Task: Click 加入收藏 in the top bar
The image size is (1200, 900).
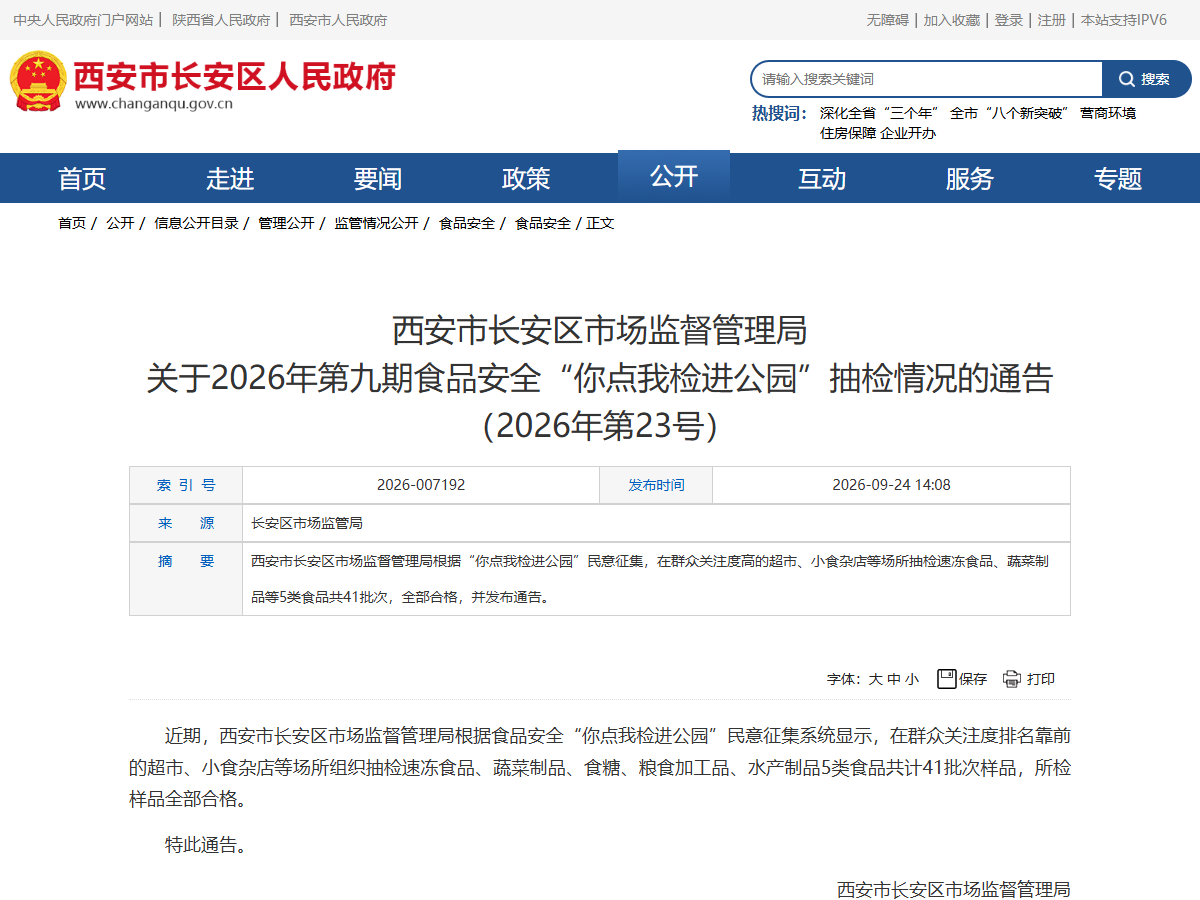Action: click(951, 20)
